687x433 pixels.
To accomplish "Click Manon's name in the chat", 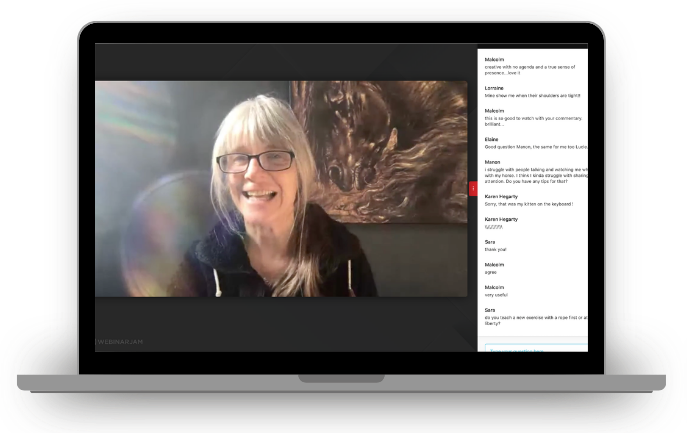I will 492,161.
